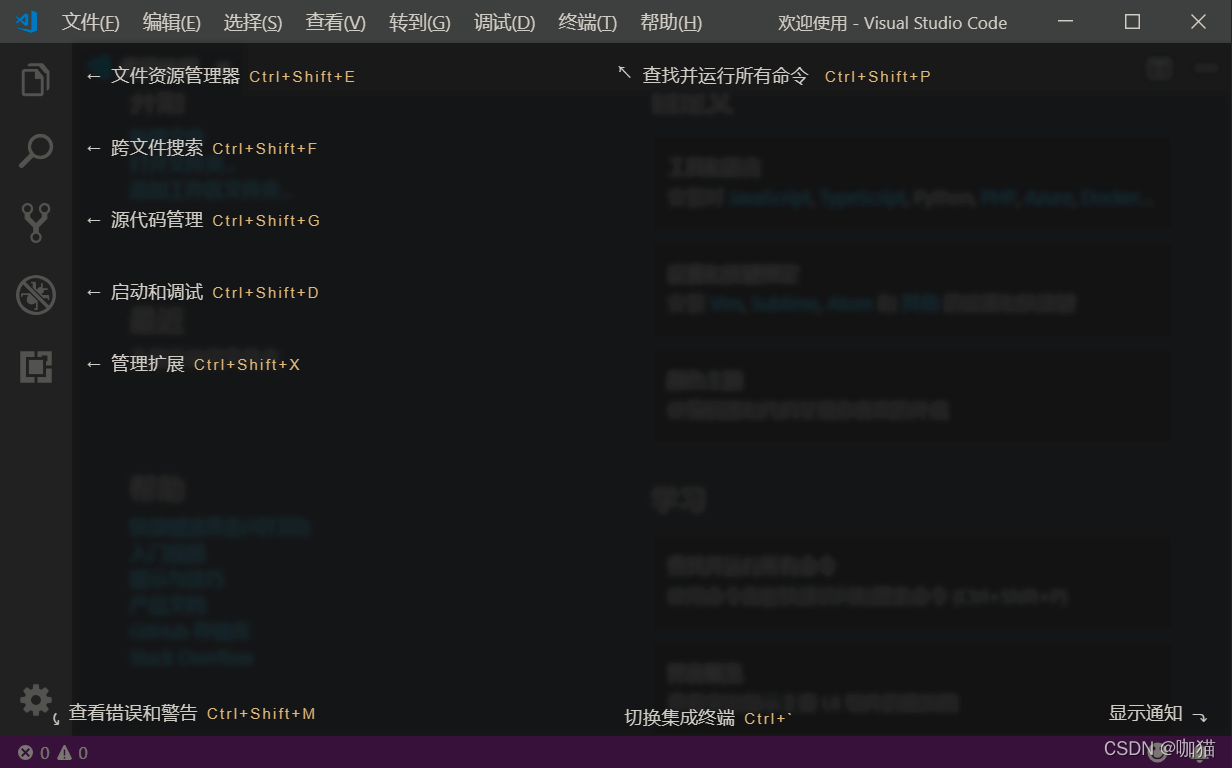Click the 欢迎使用 - Visual Studio Code title
Screen dimensions: 1232x768
pos(893,22)
